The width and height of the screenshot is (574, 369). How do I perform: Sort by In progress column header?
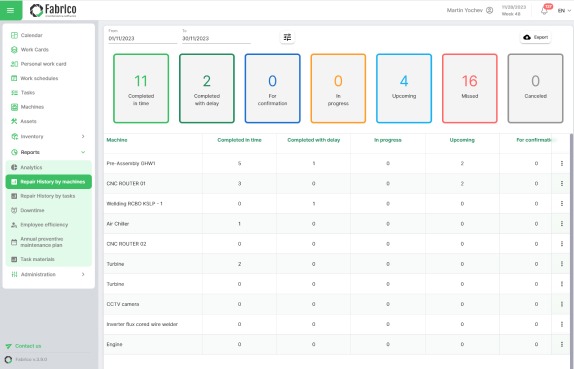(388, 140)
